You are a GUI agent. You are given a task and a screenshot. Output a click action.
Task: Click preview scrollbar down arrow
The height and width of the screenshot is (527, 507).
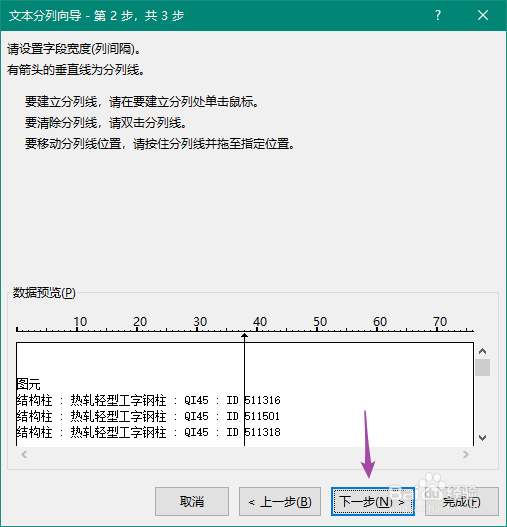[x=482, y=438]
